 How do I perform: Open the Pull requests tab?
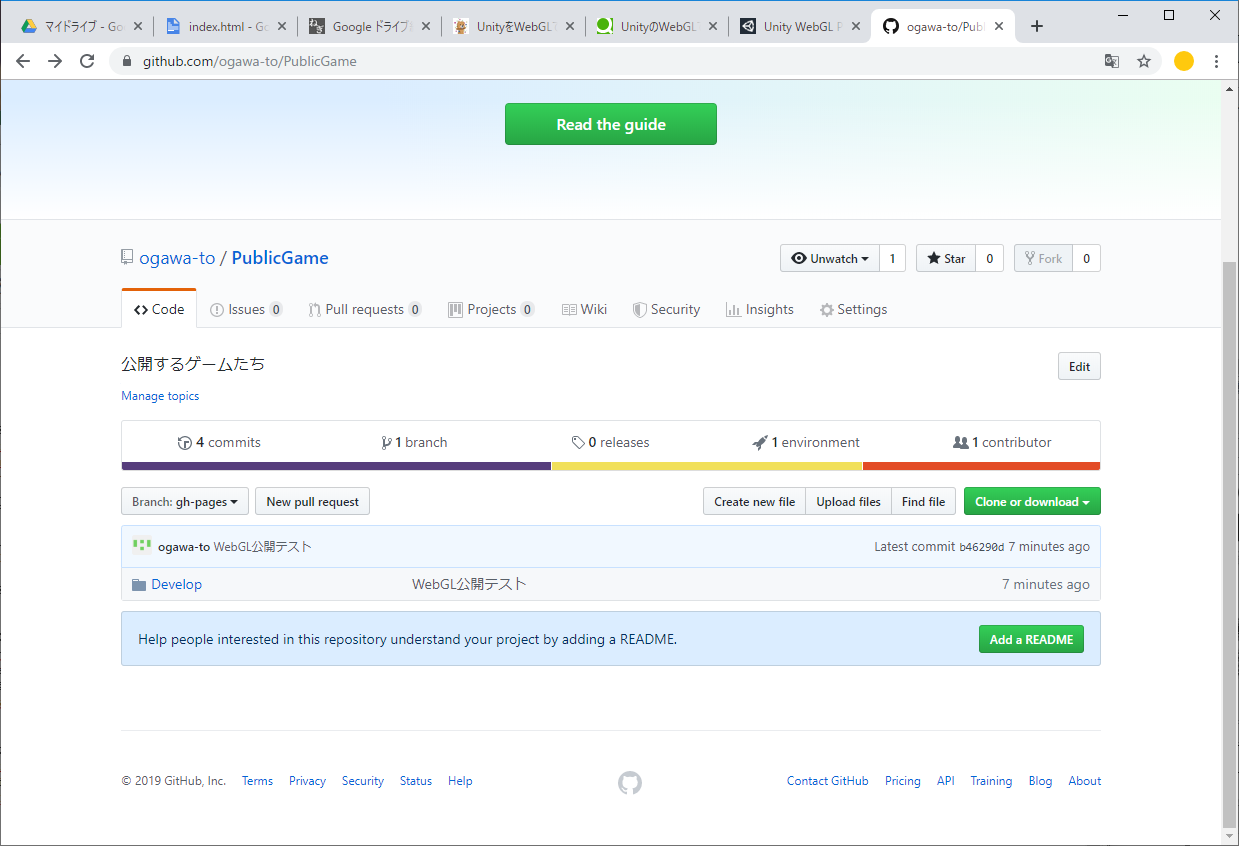pyautogui.click(x=365, y=309)
